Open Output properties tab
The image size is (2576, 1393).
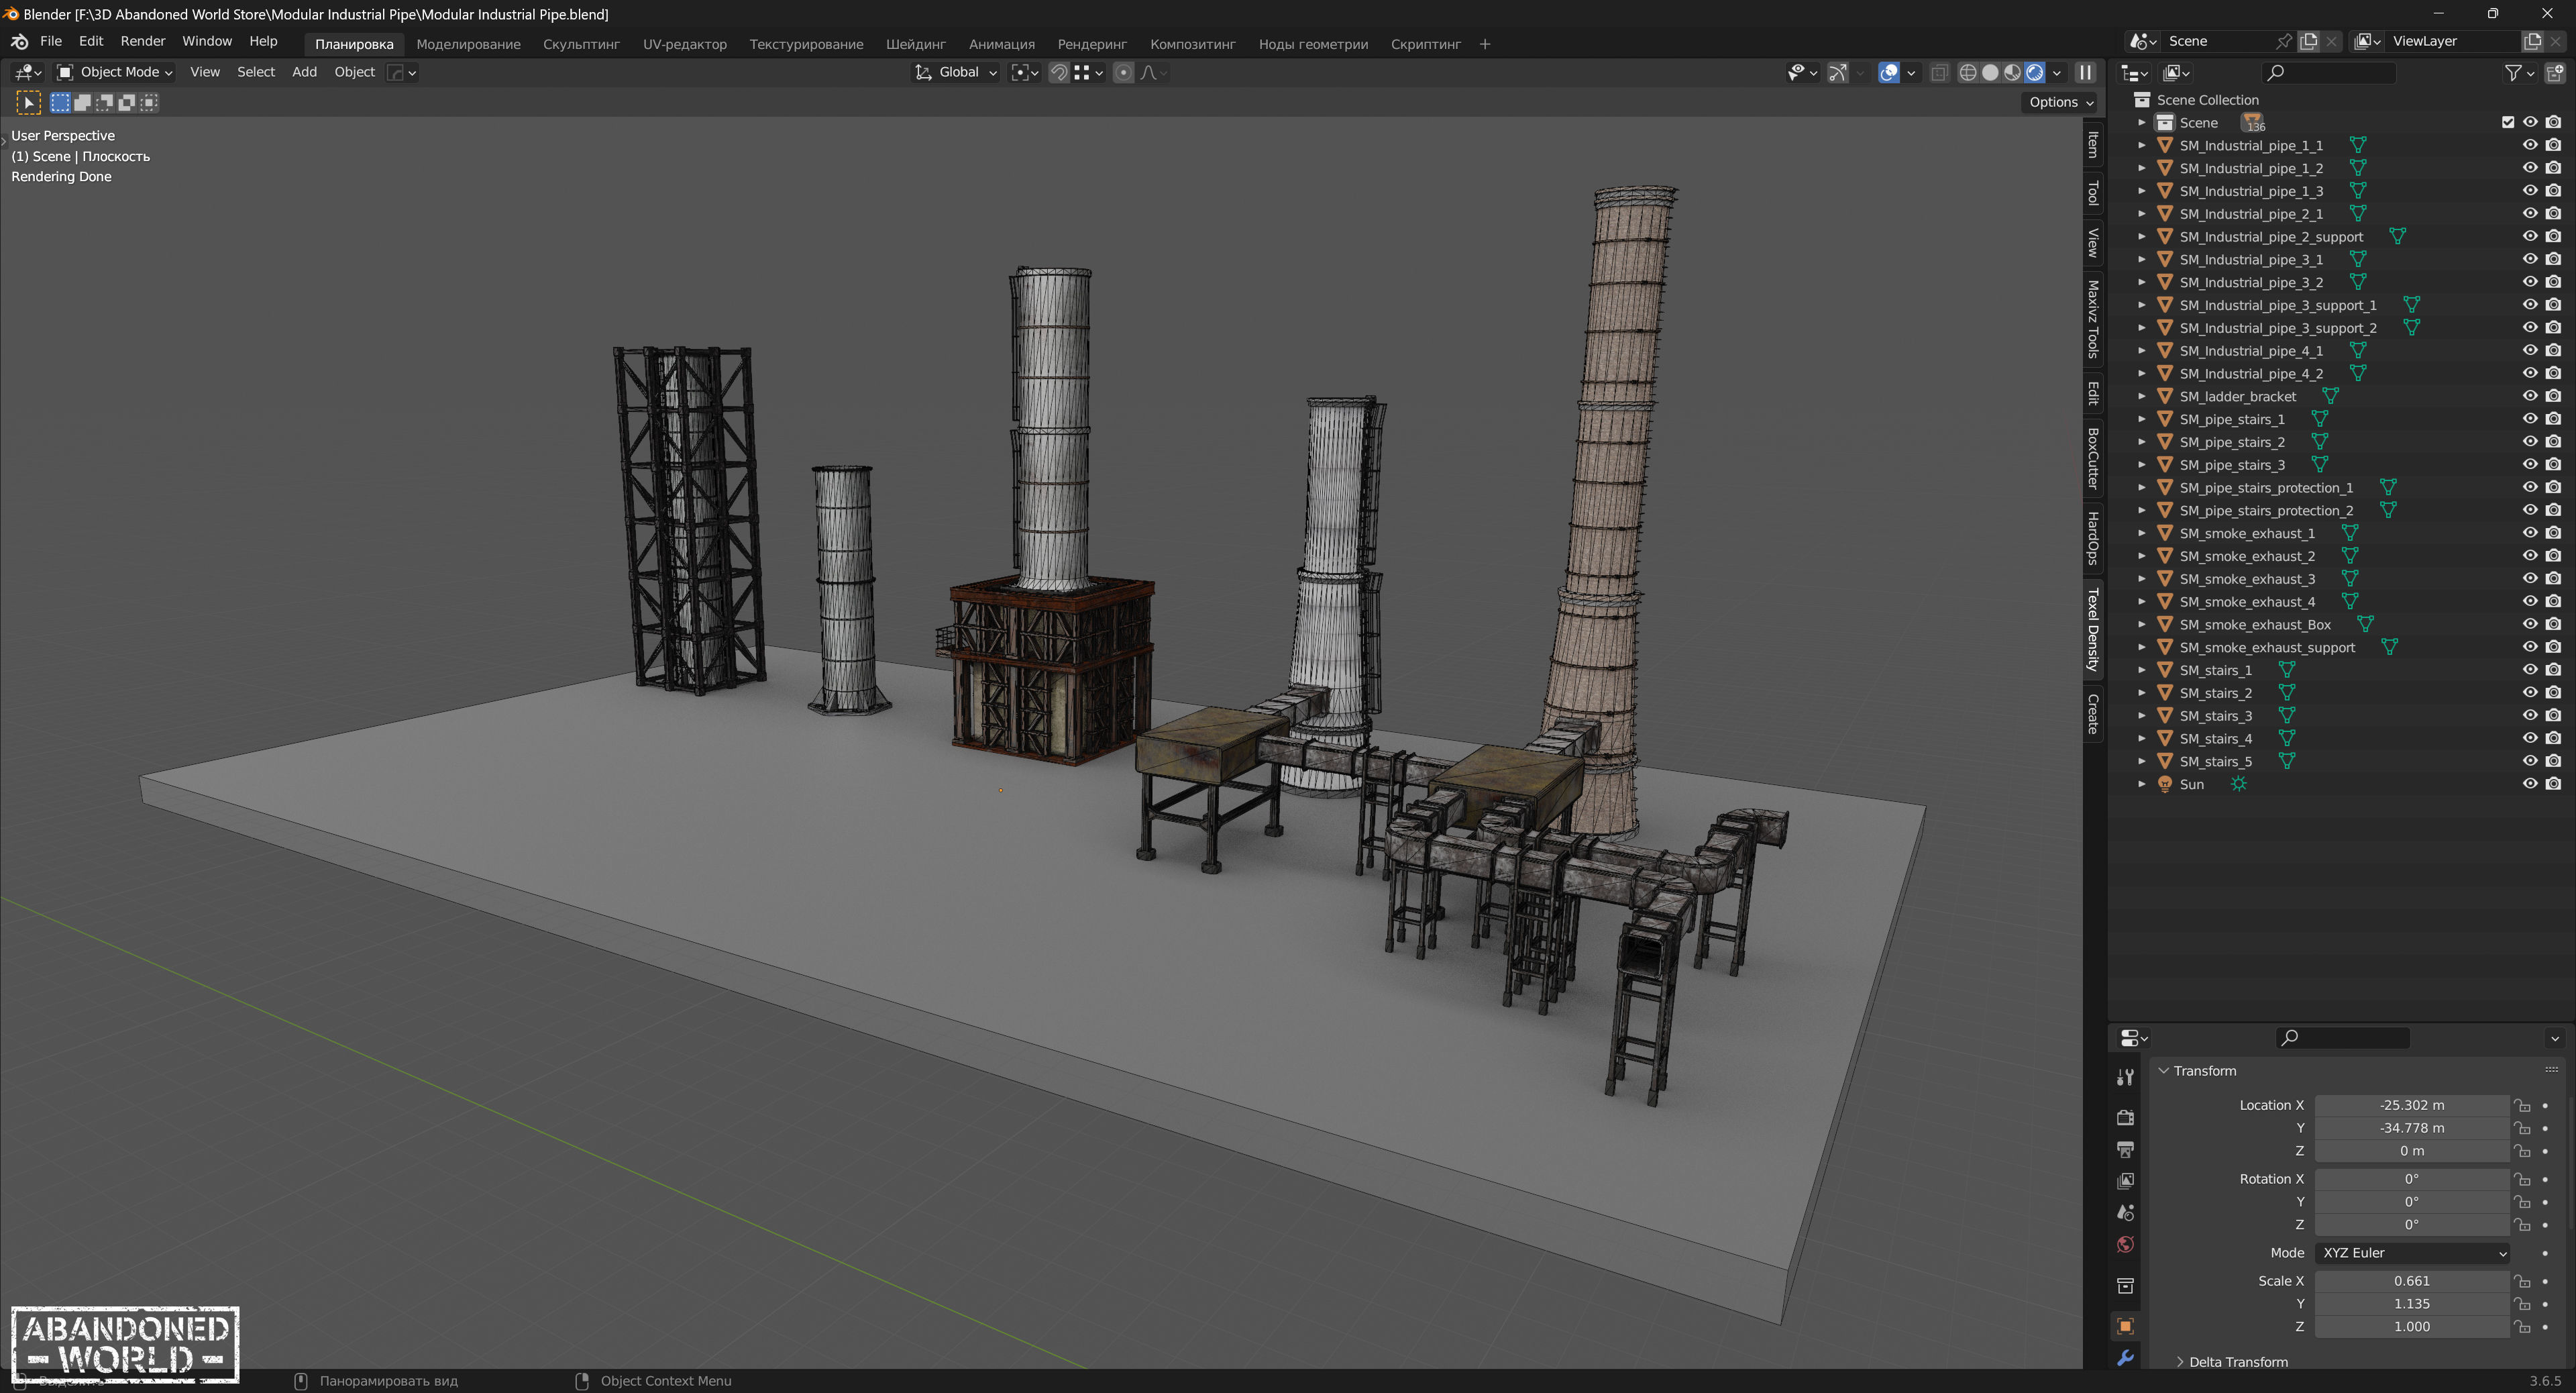(2125, 1149)
